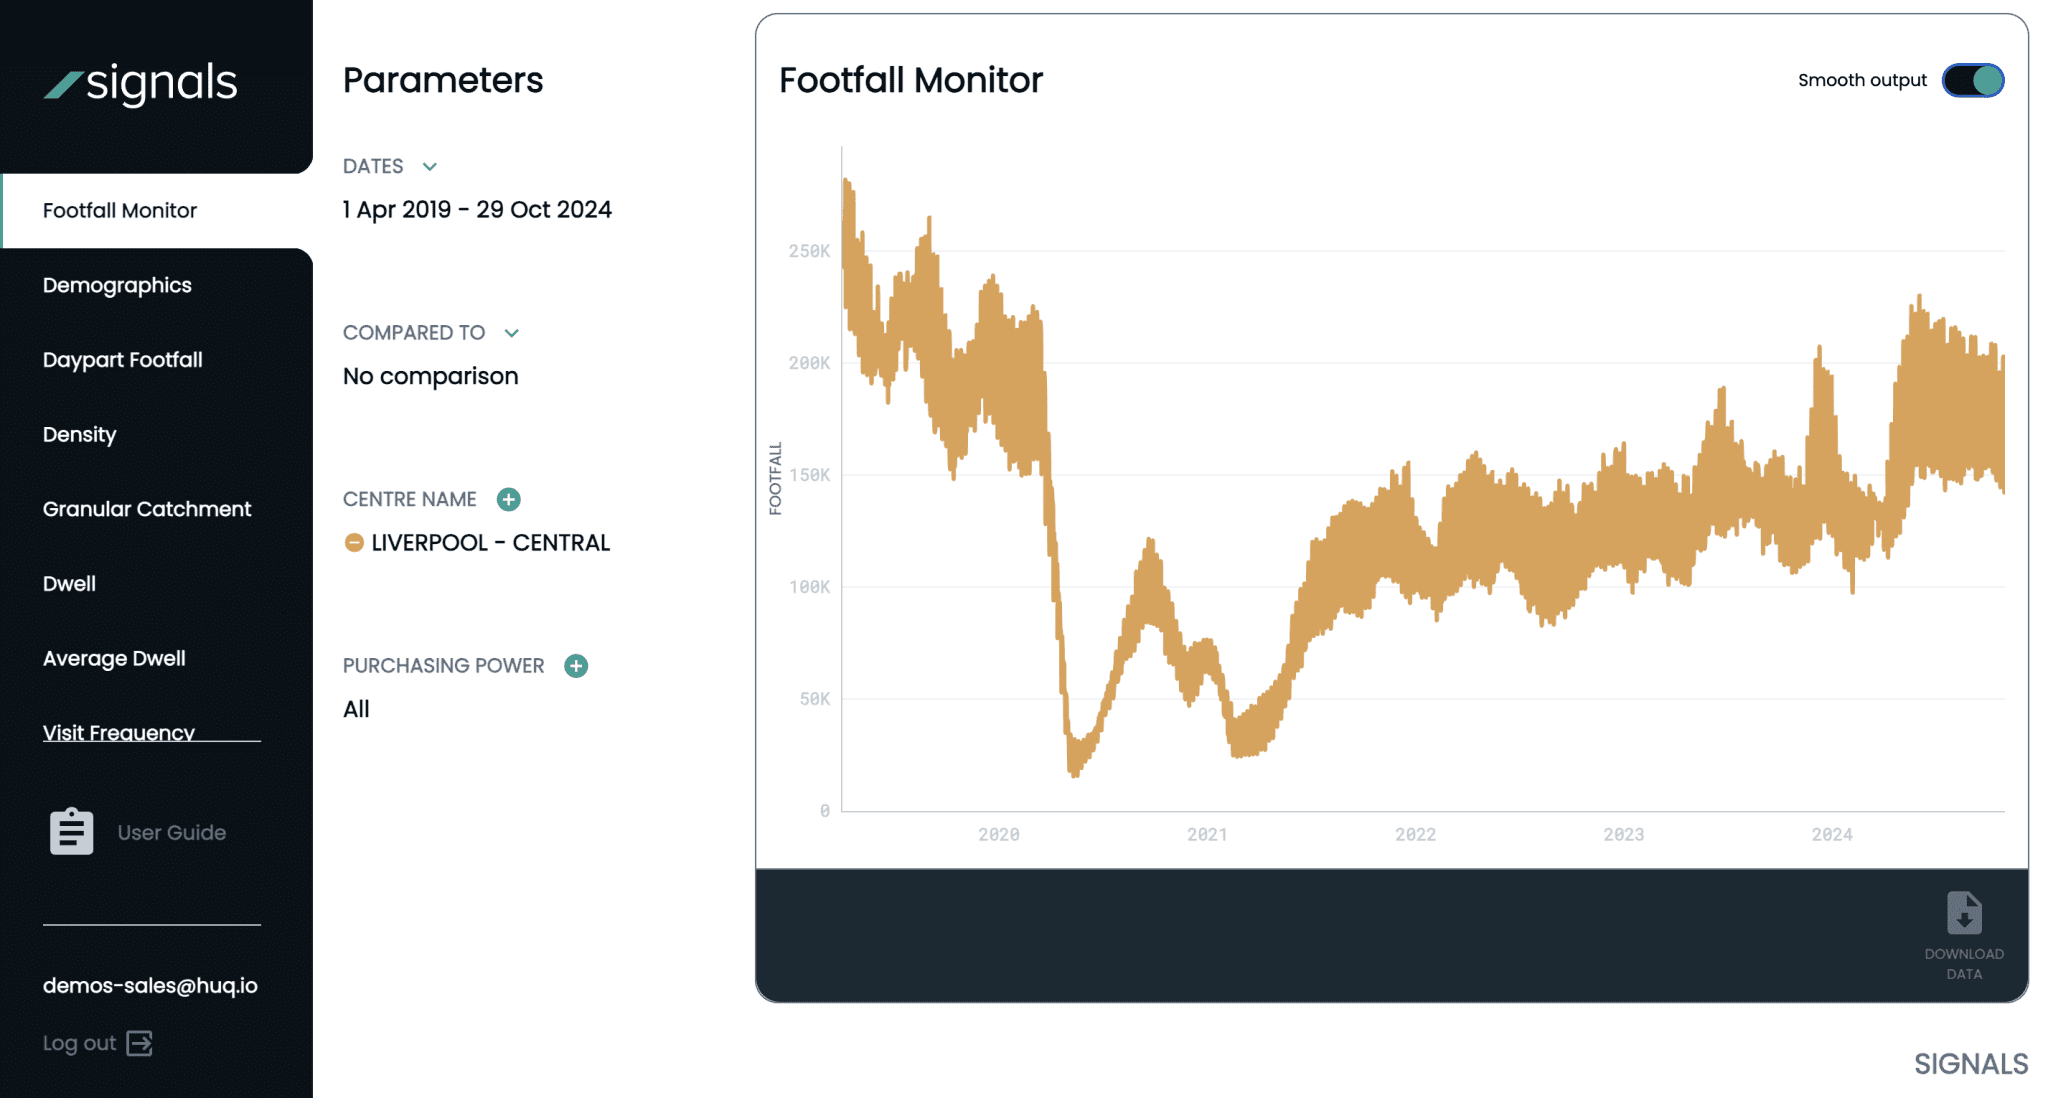Open the Average Dwell section
Image resolution: width=2048 pixels, height=1098 pixels.
point(114,658)
